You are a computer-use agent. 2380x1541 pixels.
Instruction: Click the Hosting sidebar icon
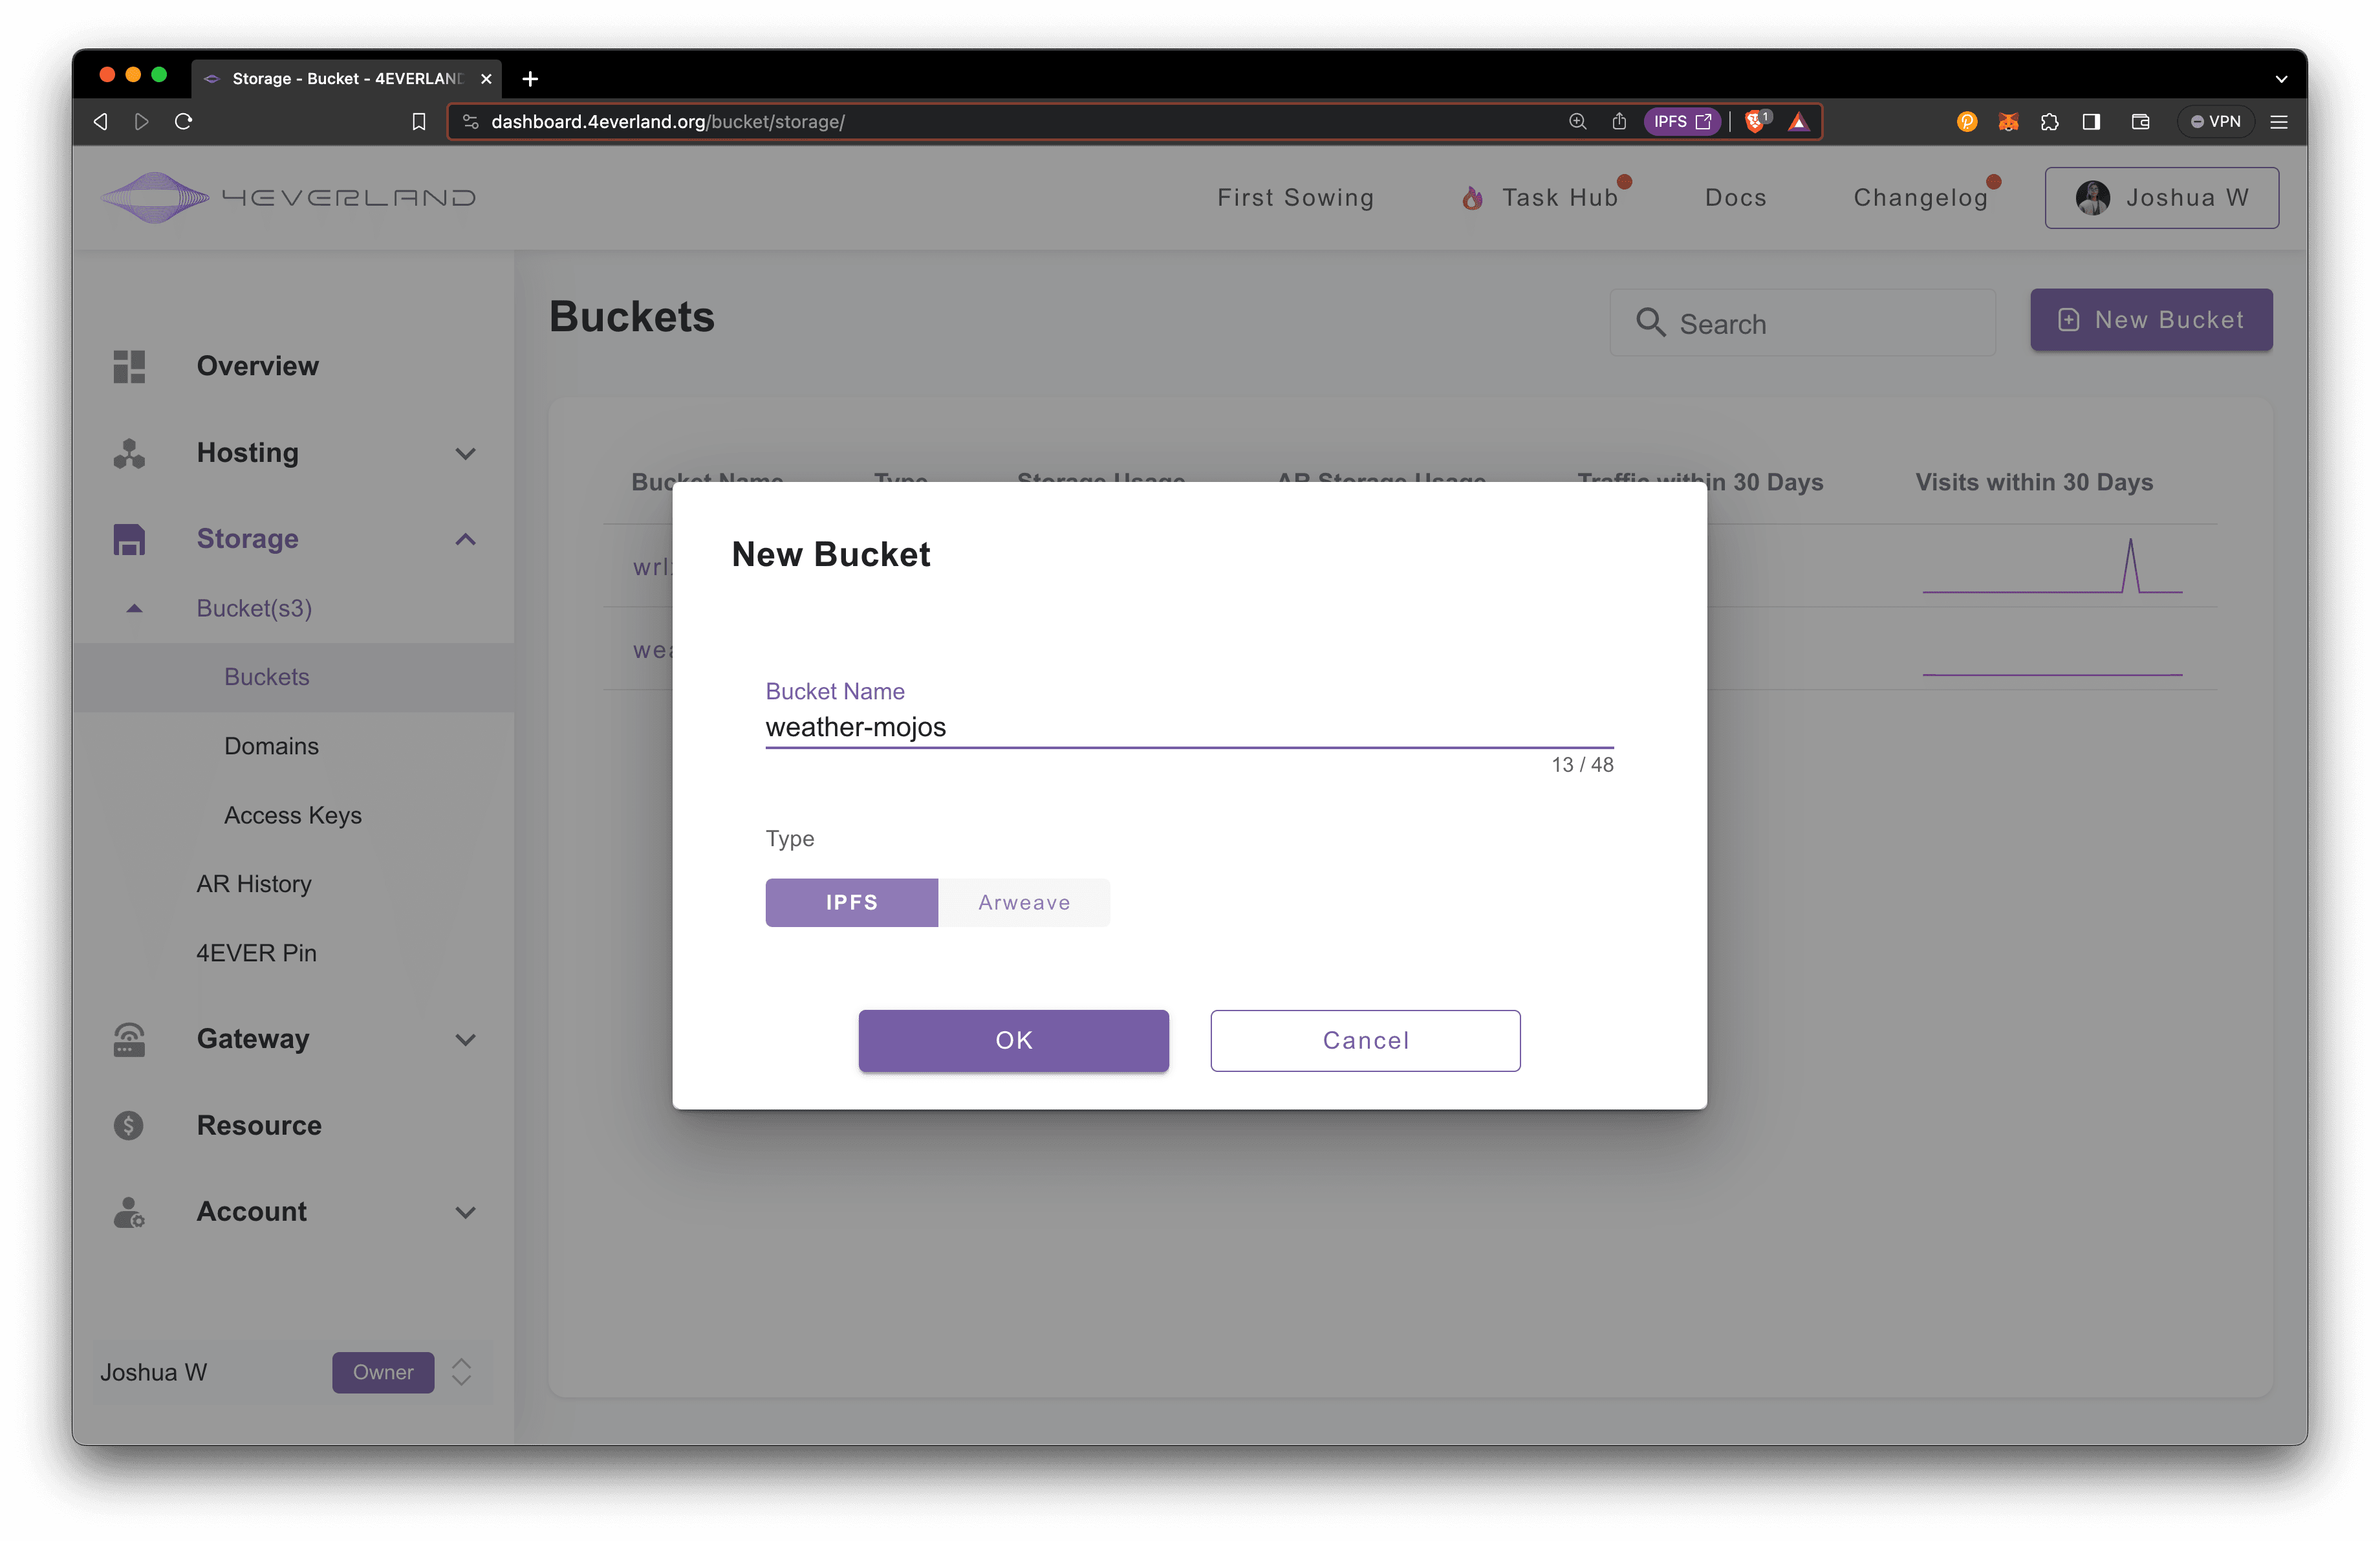point(129,453)
